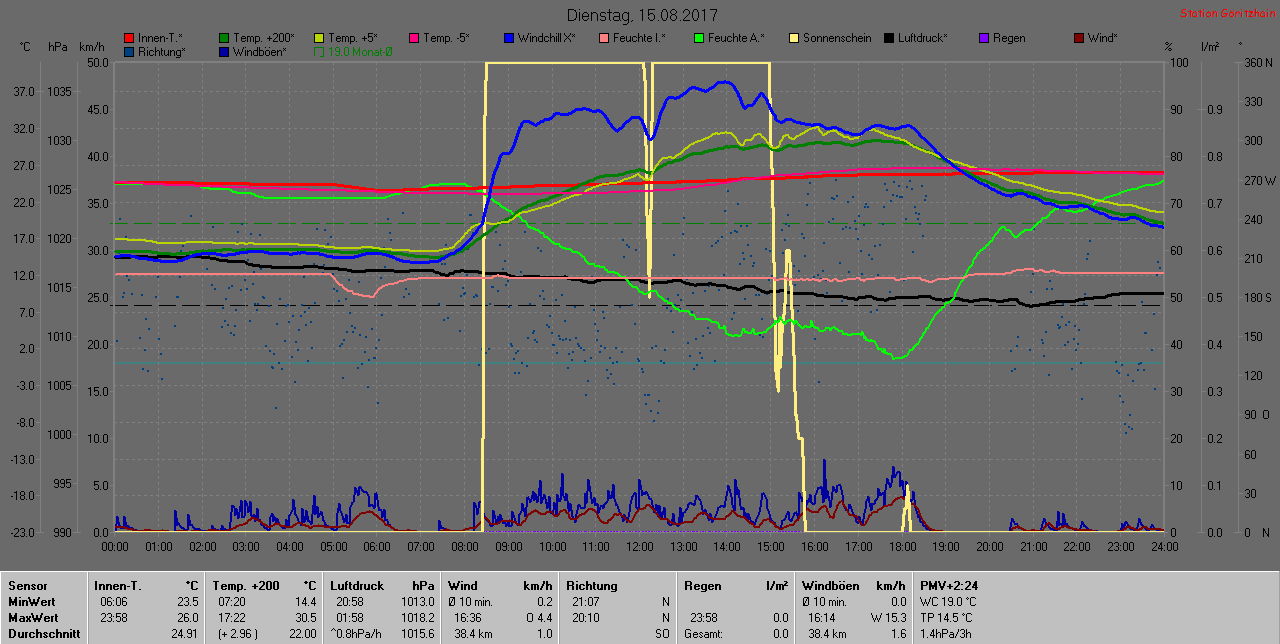Click the chart title Dienstag, 15.08.2017
1280x644 pixels.
pyautogui.click(x=641, y=15)
